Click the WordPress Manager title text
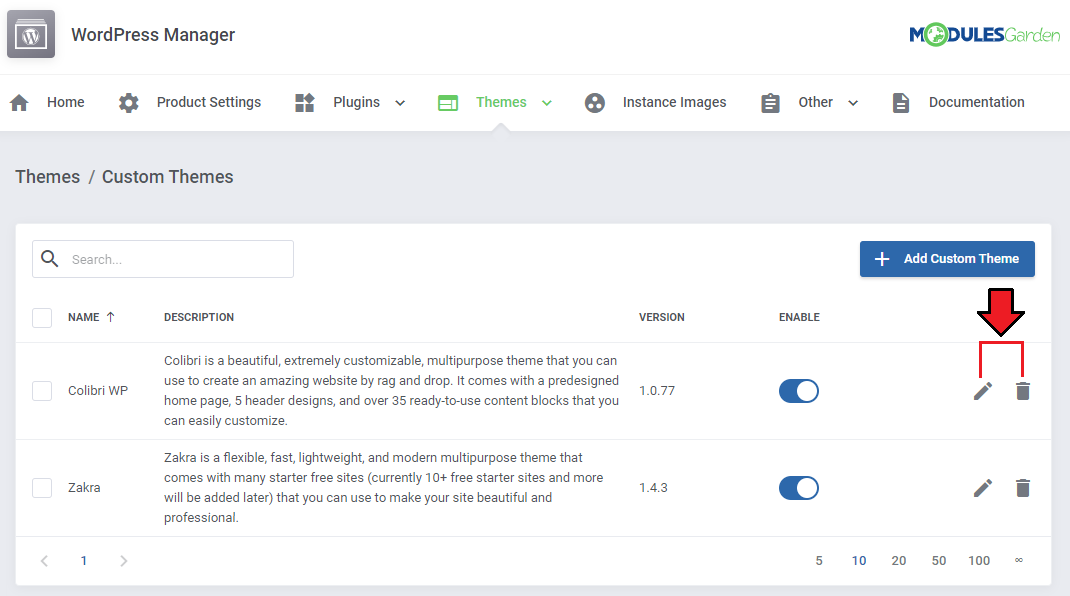 [153, 35]
